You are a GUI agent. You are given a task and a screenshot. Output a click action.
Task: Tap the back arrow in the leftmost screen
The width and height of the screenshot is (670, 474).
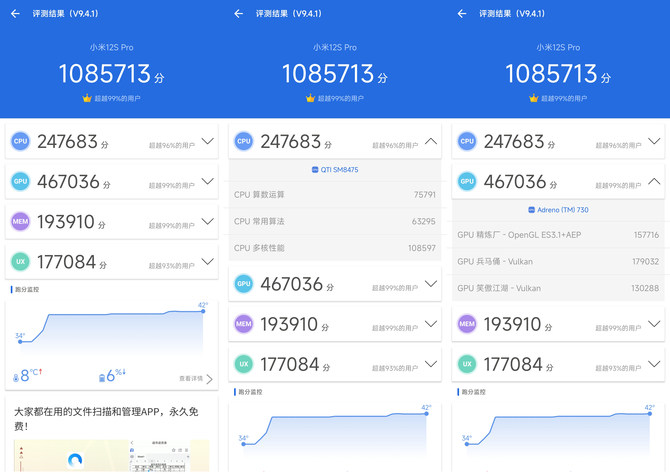coord(15,14)
